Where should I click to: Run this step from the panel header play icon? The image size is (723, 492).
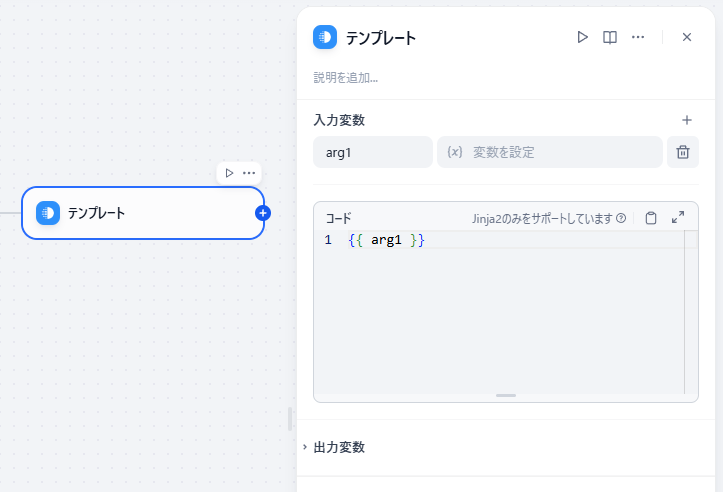click(582, 37)
